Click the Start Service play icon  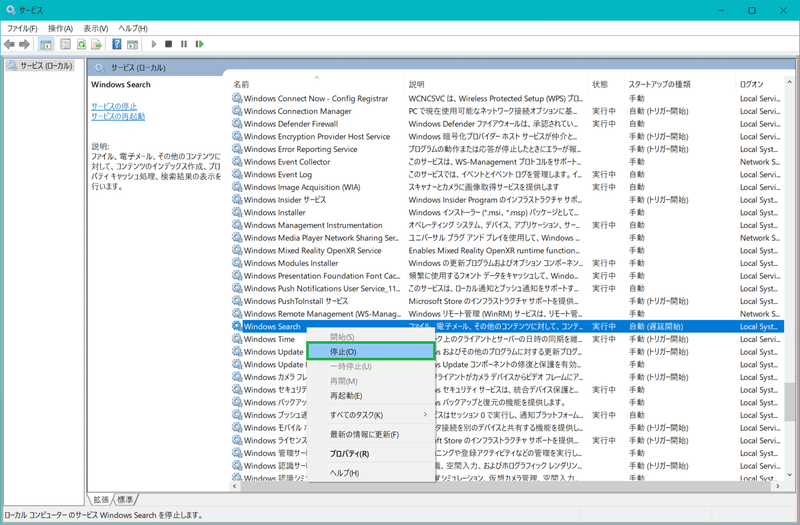[154, 44]
